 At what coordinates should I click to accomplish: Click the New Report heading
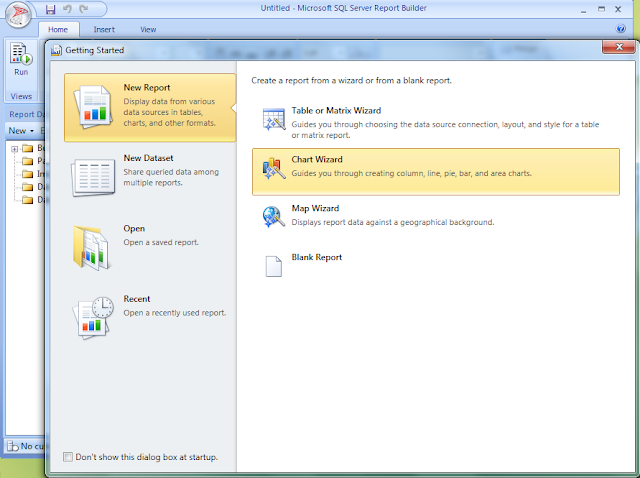click(147, 88)
